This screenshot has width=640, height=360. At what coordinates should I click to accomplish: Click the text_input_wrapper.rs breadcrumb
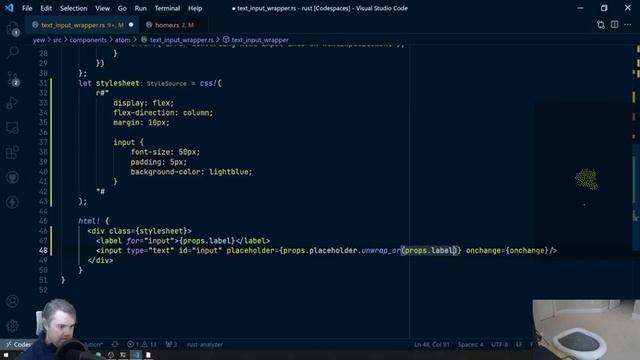(x=177, y=40)
